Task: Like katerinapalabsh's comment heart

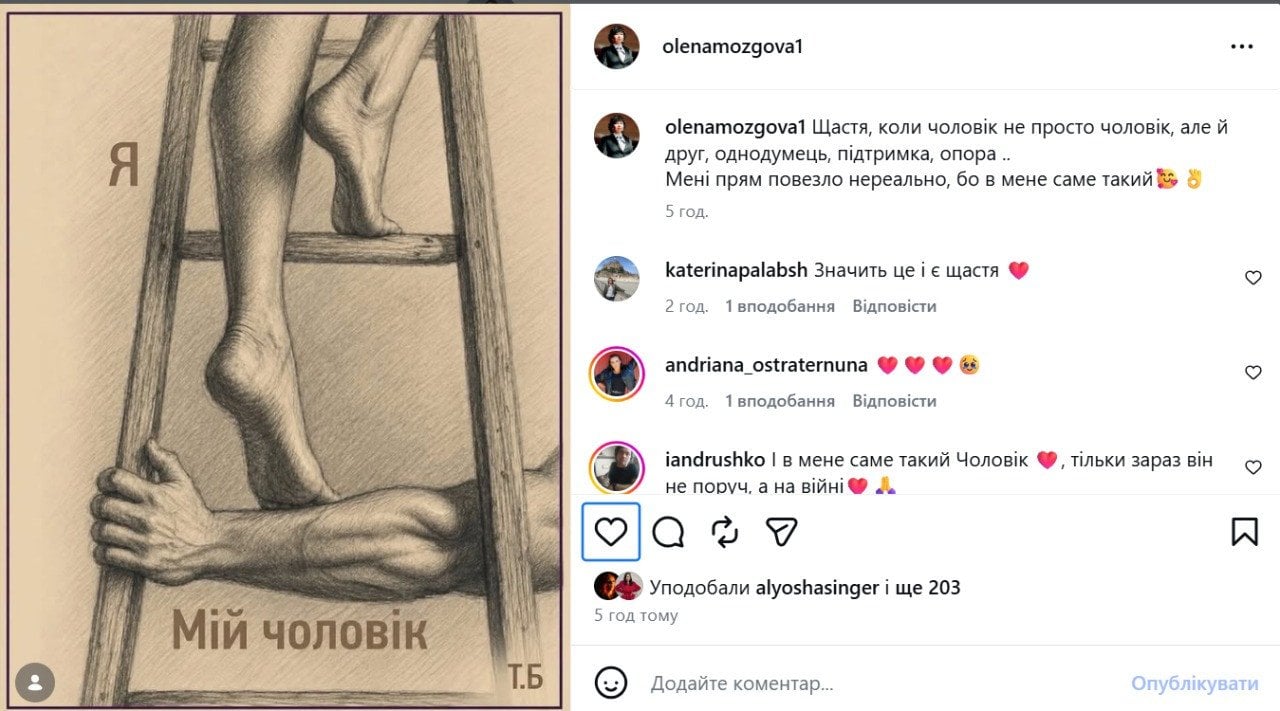Action: tap(1253, 278)
